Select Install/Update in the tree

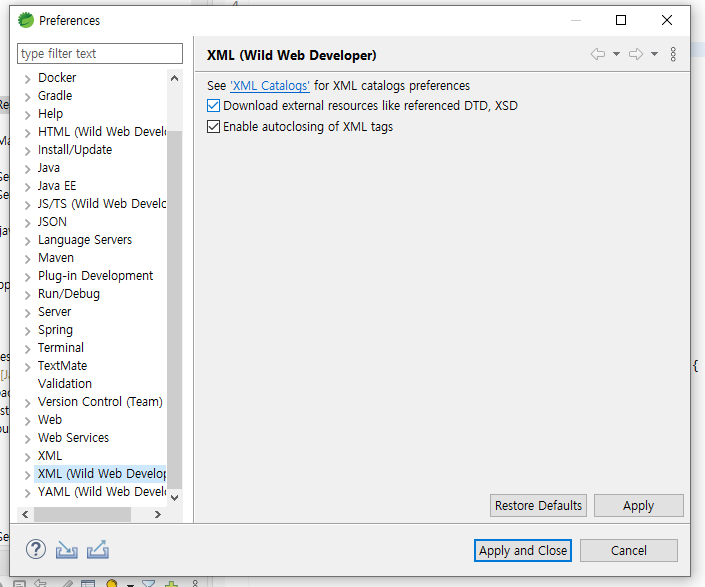[75, 150]
